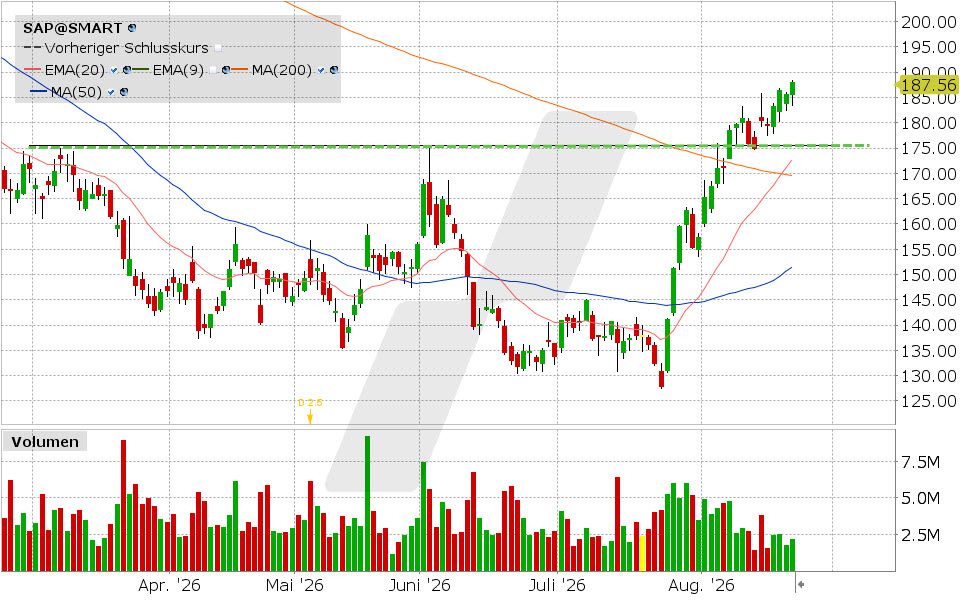Image resolution: width=960 pixels, height=600 pixels.
Task: Open settings icon next to SAP@SMART
Action: (x=132, y=28)
